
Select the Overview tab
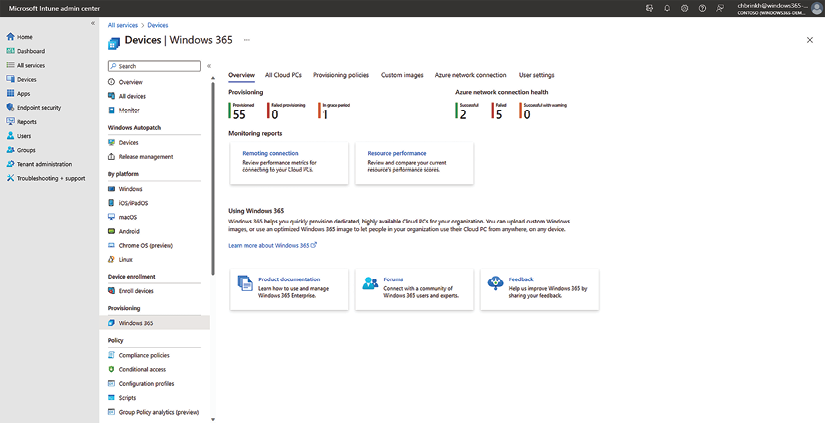coord(242,75)
